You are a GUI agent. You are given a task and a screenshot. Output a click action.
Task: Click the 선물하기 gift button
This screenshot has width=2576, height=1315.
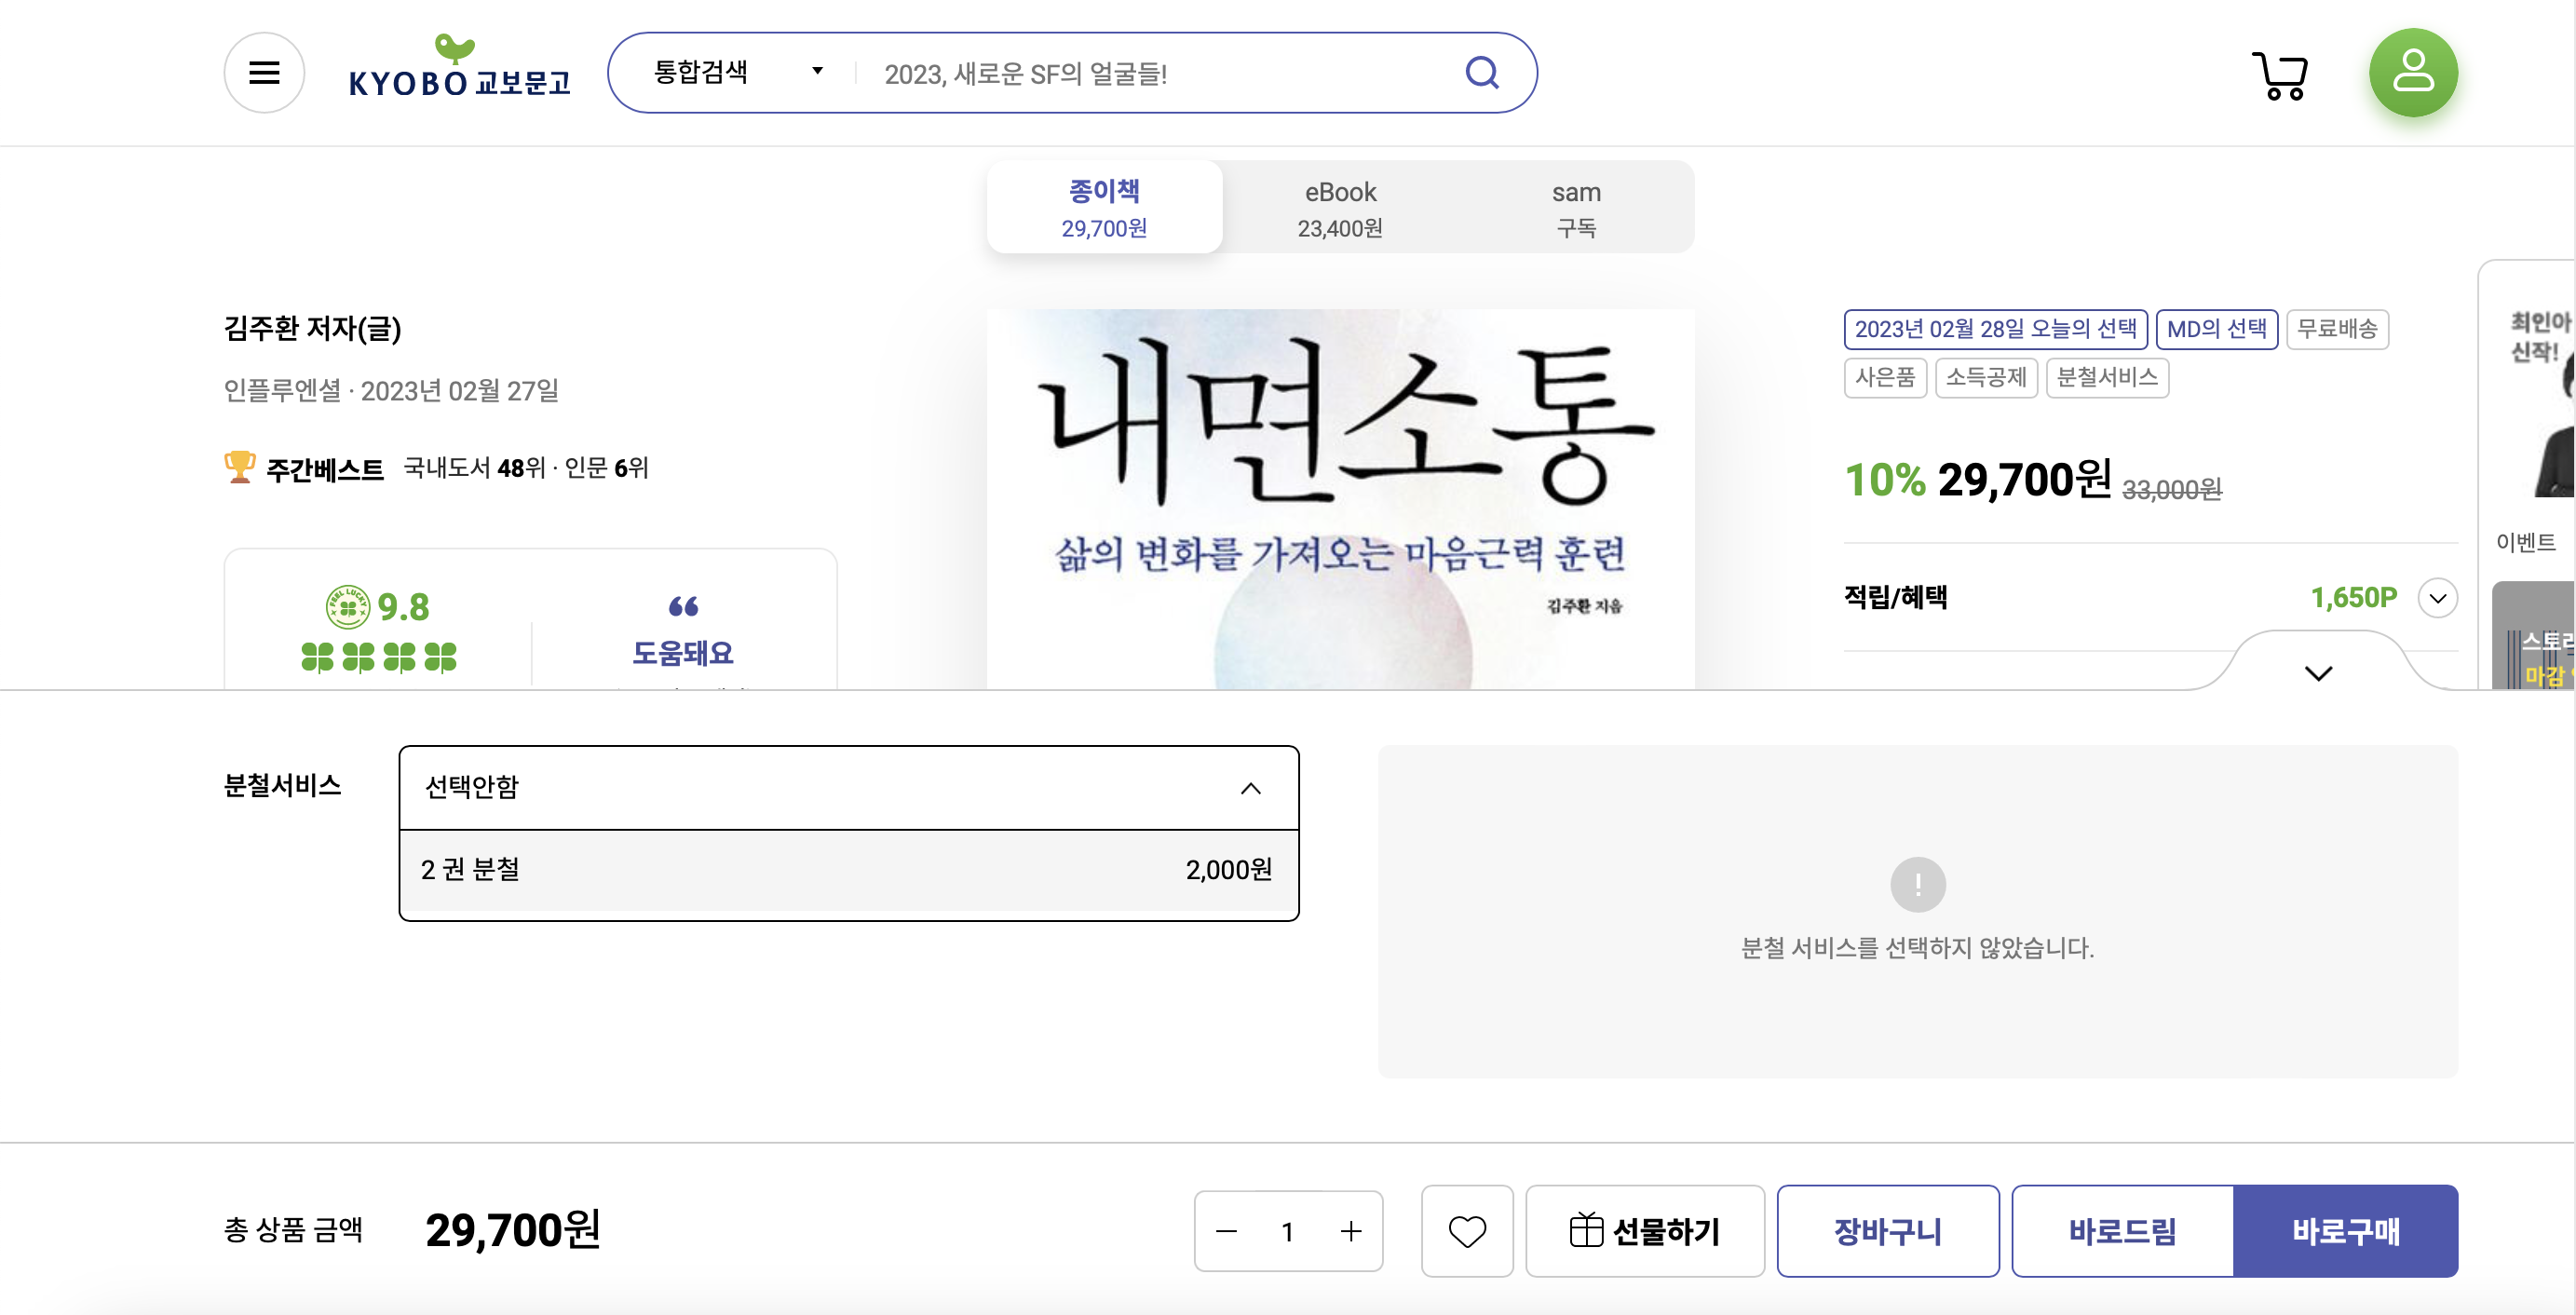1645,1231
